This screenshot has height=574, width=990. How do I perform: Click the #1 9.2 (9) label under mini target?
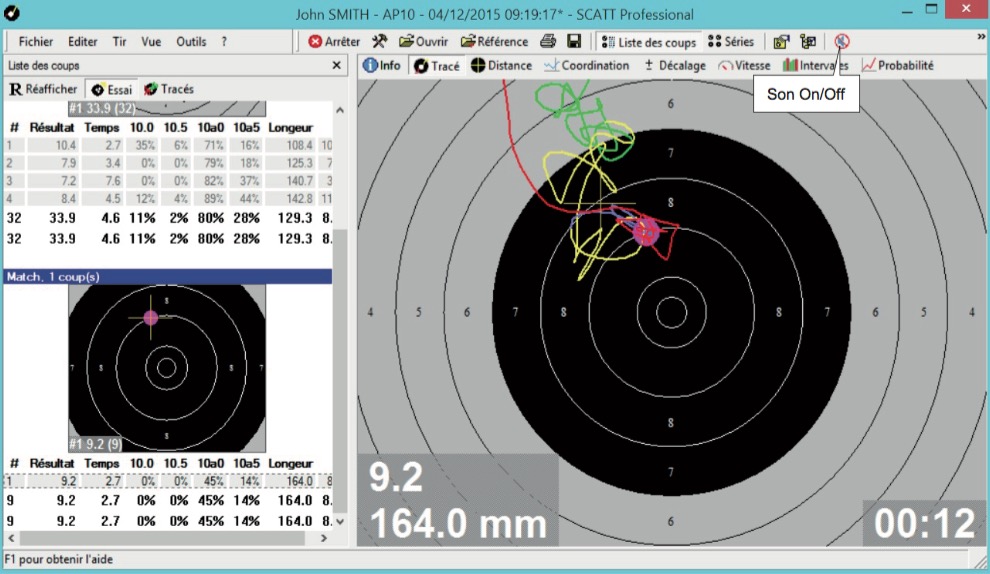point(95,445)
